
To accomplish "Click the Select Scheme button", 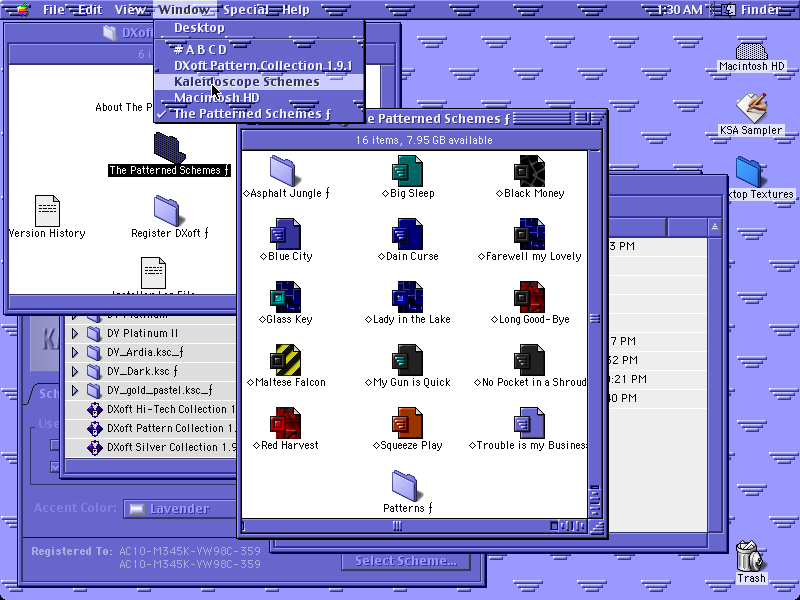I will tap(406, 561).
